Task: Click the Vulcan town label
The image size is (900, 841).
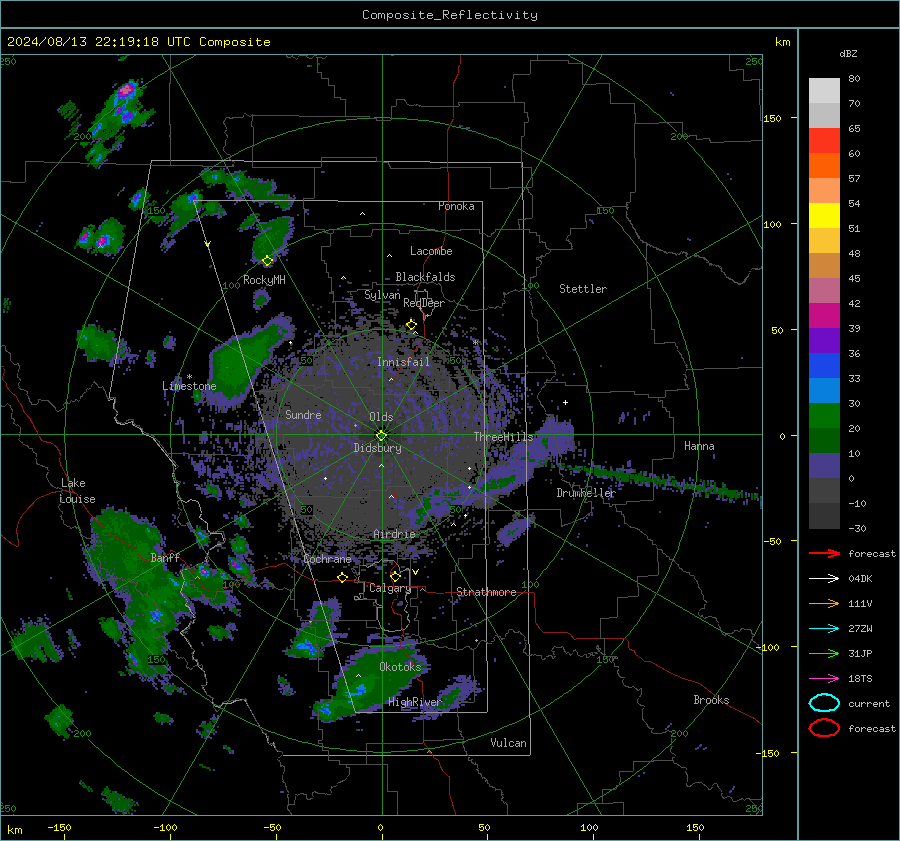Action: (x=509, y=743)
